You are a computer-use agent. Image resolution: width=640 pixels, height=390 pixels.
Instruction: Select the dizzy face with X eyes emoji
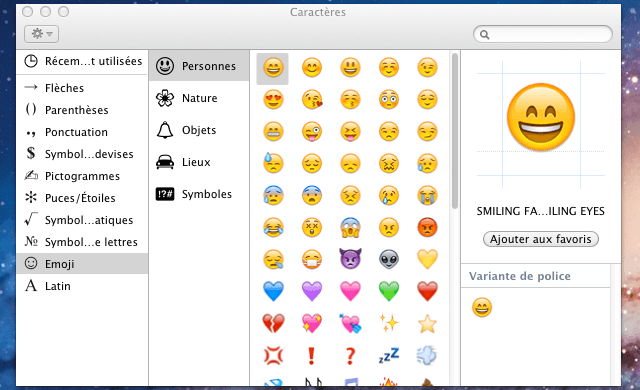pos(312,227)
